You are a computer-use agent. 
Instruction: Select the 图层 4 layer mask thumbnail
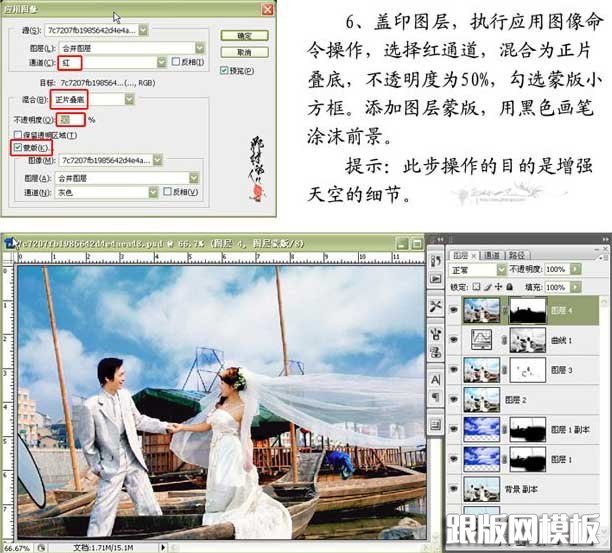(x=528, y=310)
